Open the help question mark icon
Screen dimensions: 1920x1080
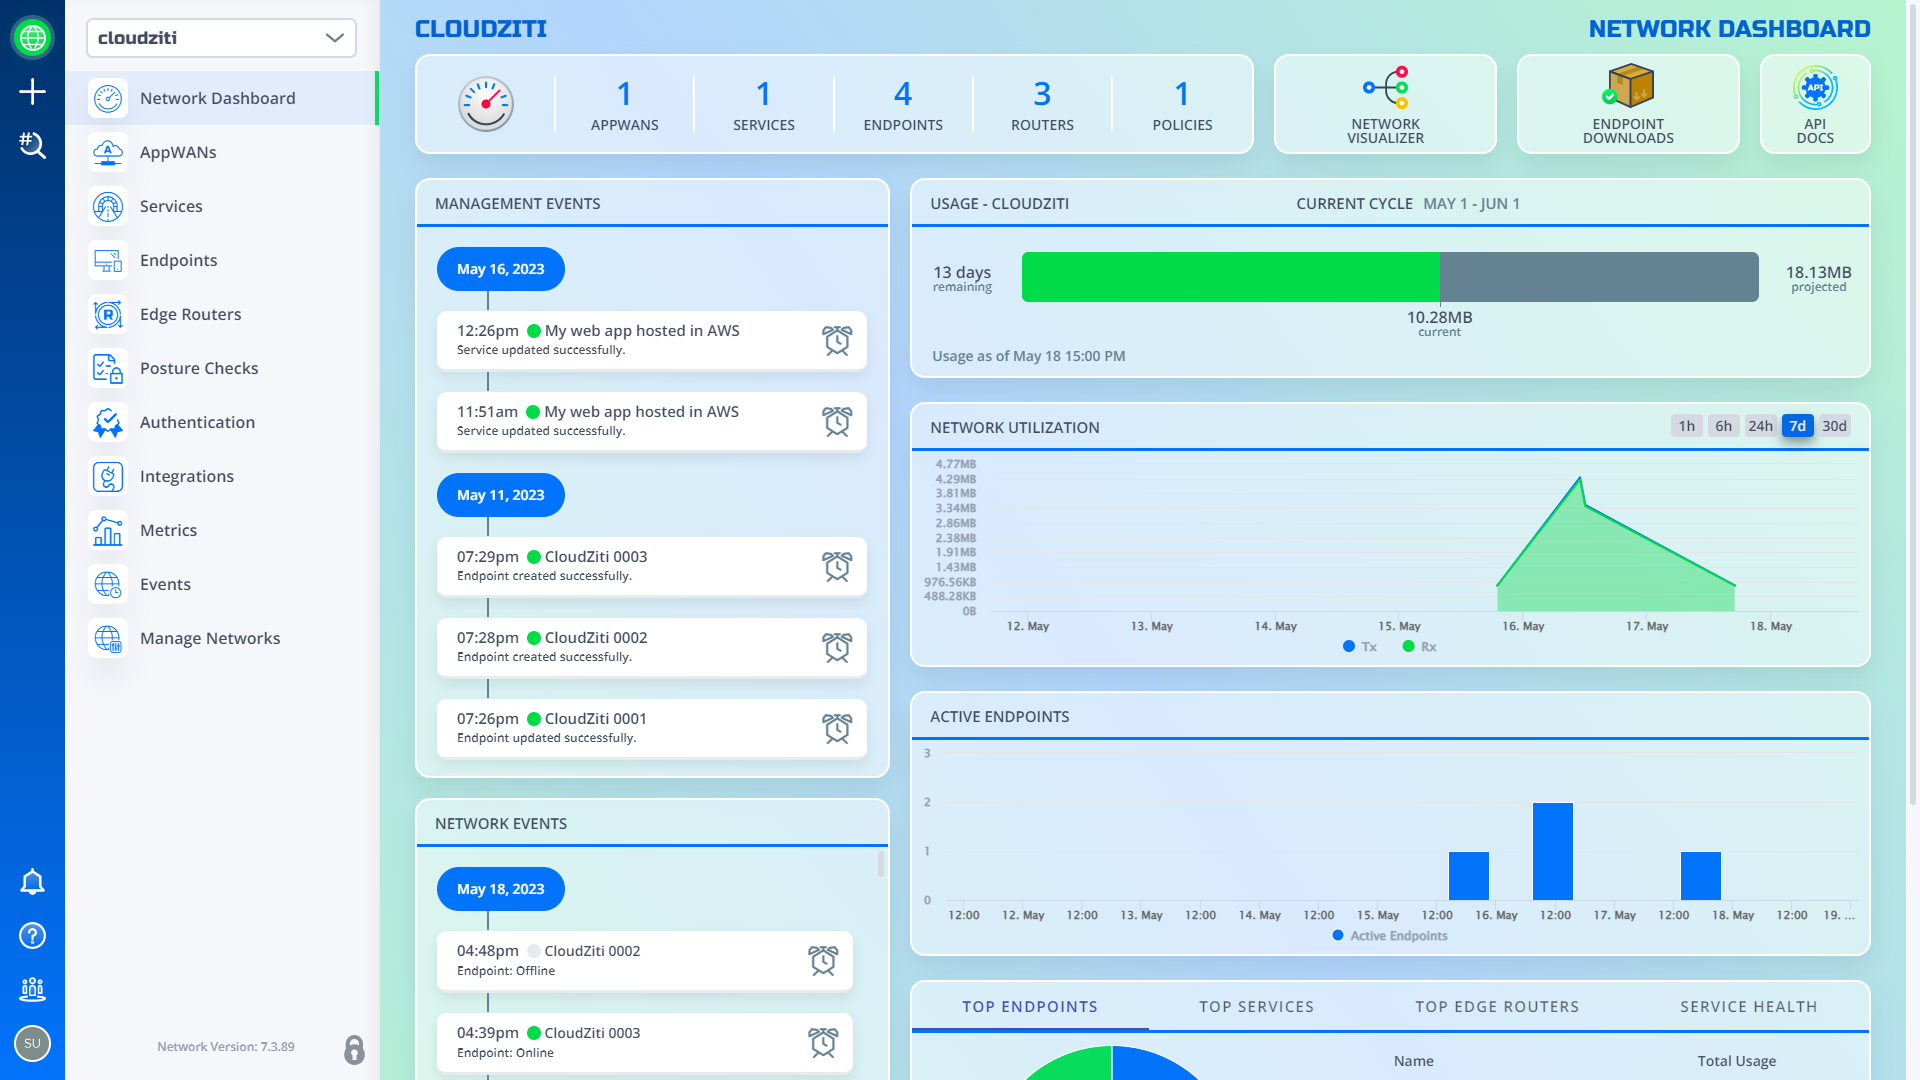pyautogui.click(x=32, y=936)
